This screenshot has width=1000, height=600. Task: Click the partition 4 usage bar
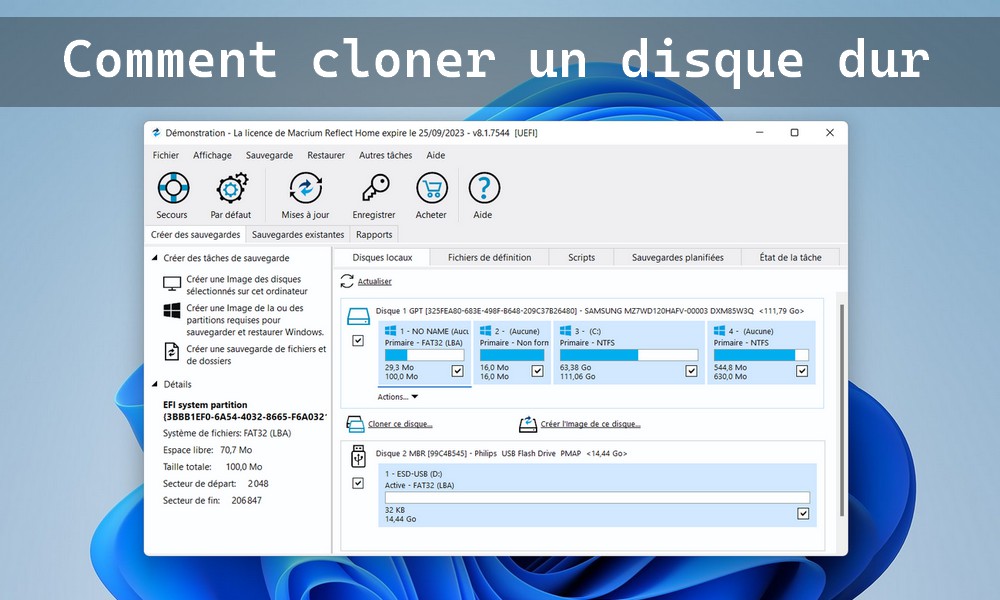(761, 355)
